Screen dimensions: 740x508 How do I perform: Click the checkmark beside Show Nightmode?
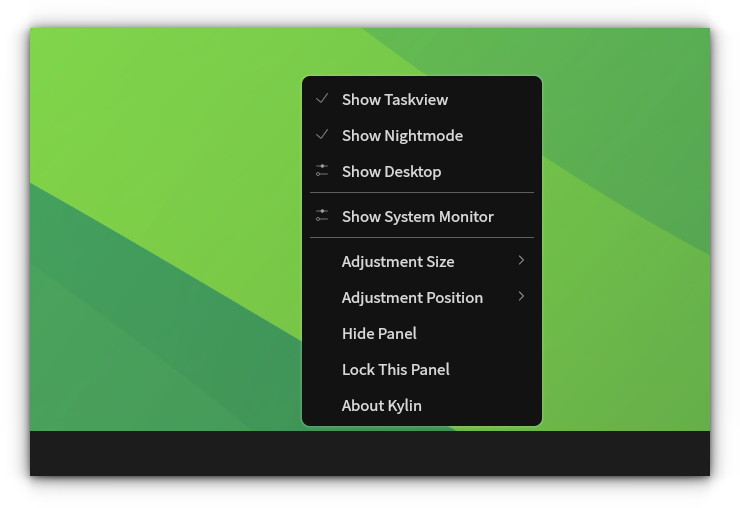tap(322, 135)
